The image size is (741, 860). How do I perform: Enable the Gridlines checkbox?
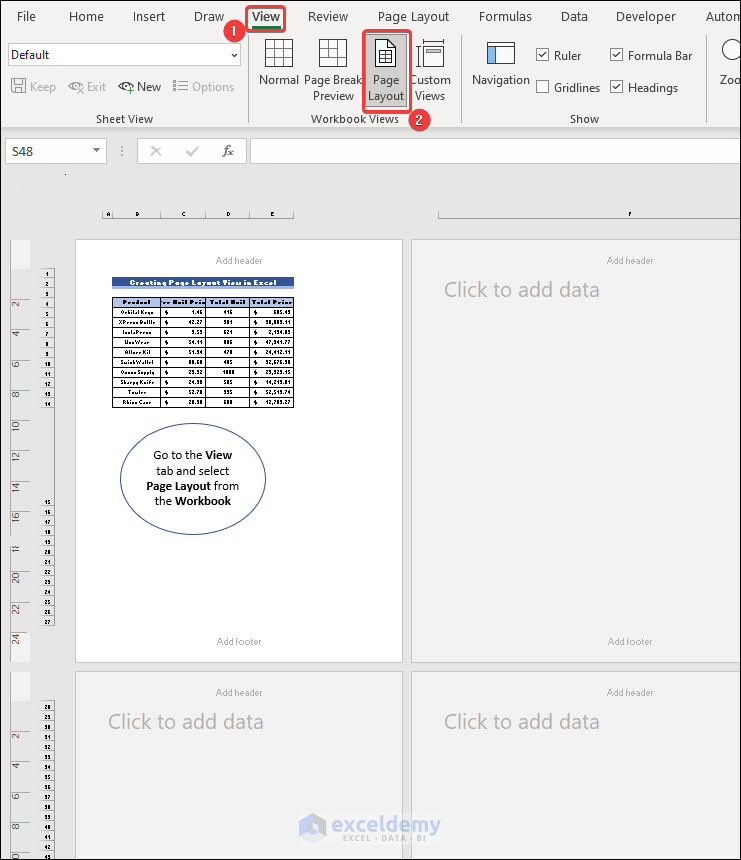(542, 87)
